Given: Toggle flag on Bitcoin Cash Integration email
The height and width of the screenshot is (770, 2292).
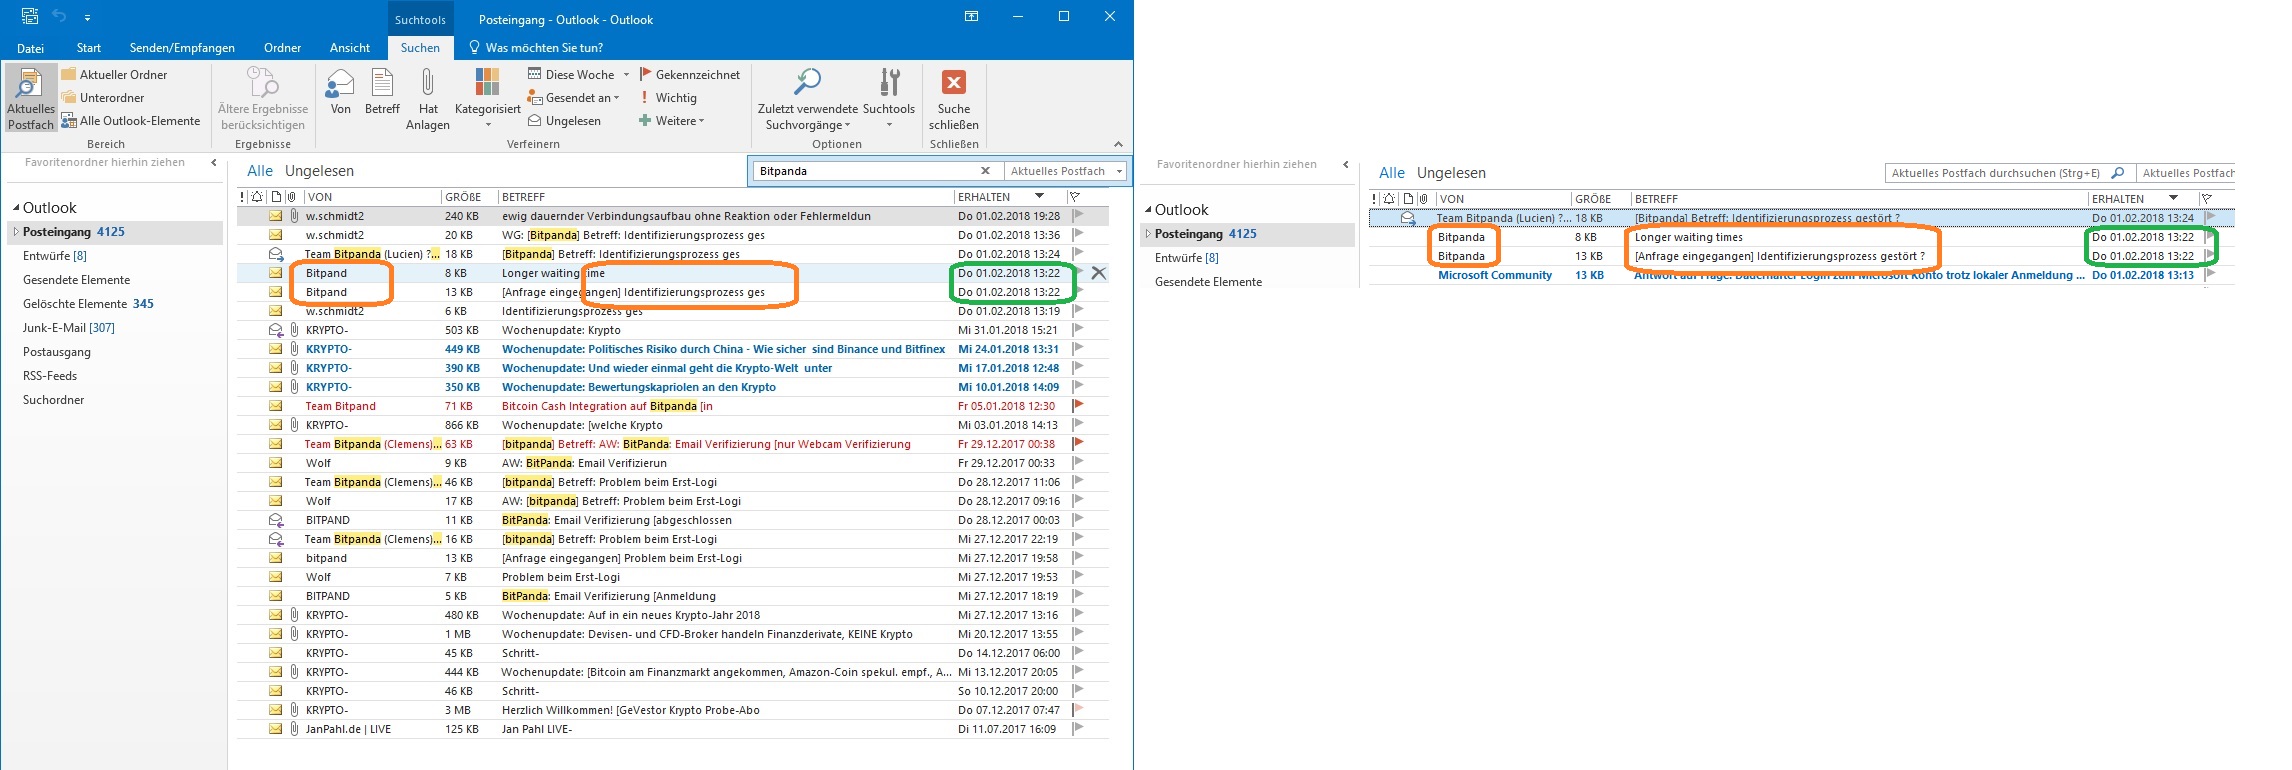Looking at the screenshot, I should (x=1078, y=405).
